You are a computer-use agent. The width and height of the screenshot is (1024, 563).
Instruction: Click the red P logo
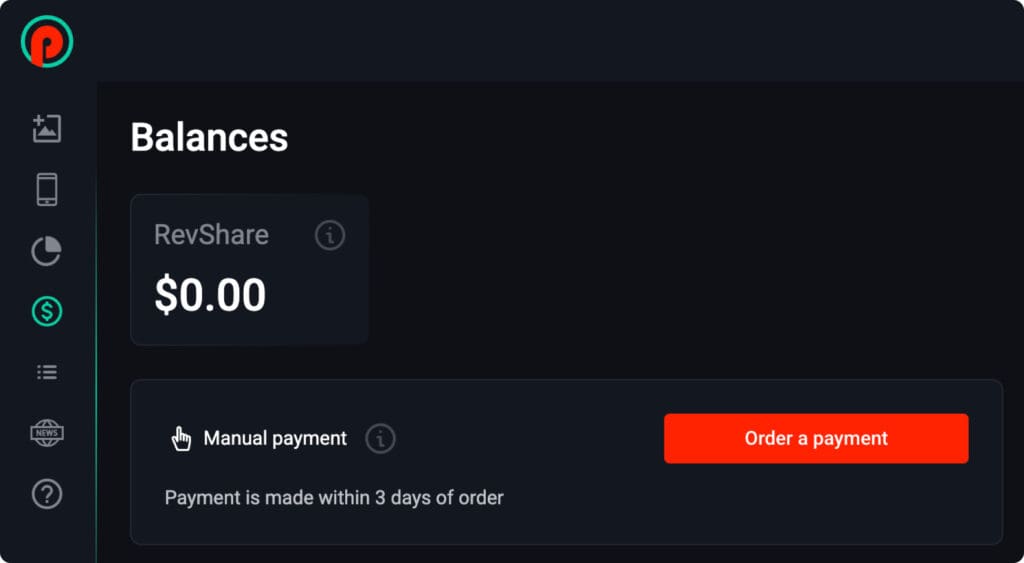[x=46, y=42]
